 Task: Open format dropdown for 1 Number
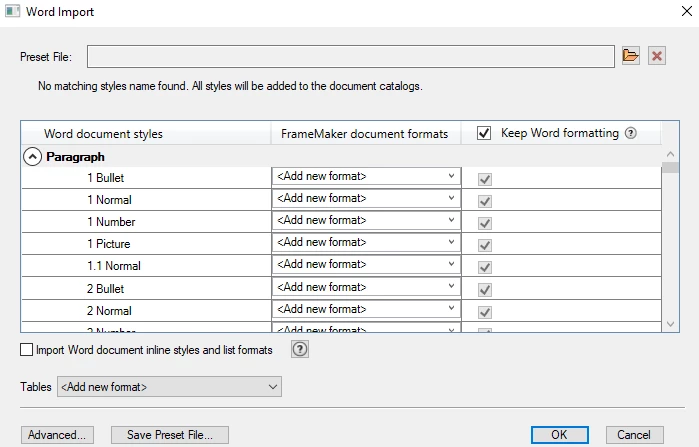click(x=366, y=220)
